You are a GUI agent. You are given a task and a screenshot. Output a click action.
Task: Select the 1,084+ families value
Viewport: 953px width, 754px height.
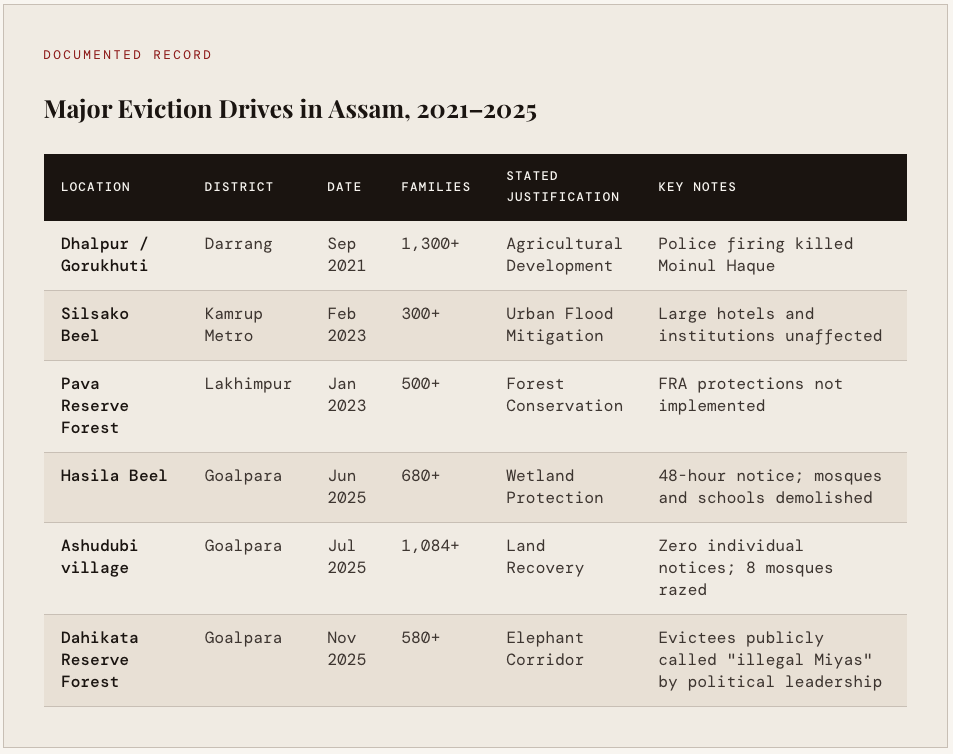430,546
